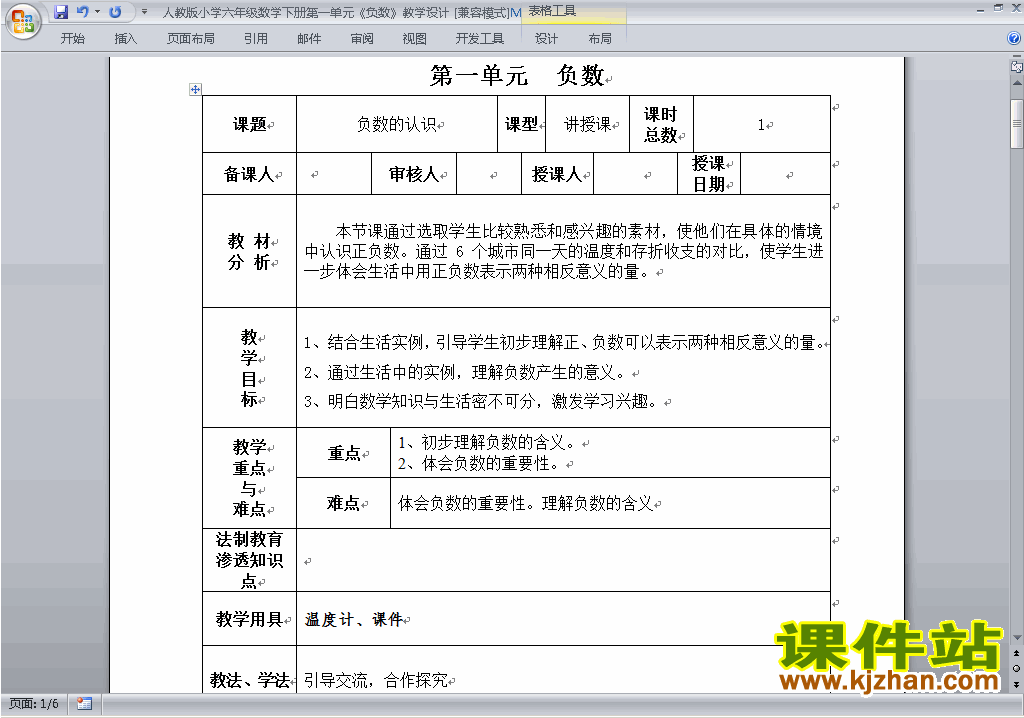The image size is (1024, 718).
Task: Open the Help question mark icon
Action: click(x=1014, y=39)
